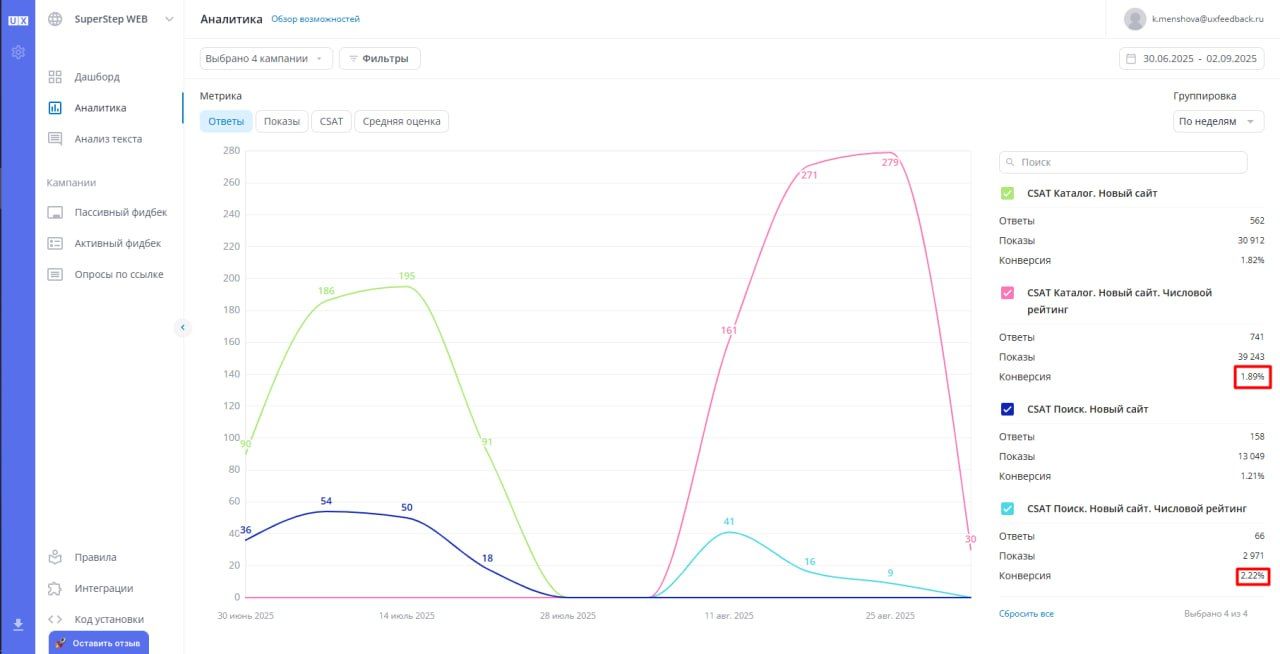Open Анализ текста section
Screen dimensions: 1280x654
[107, 139]
